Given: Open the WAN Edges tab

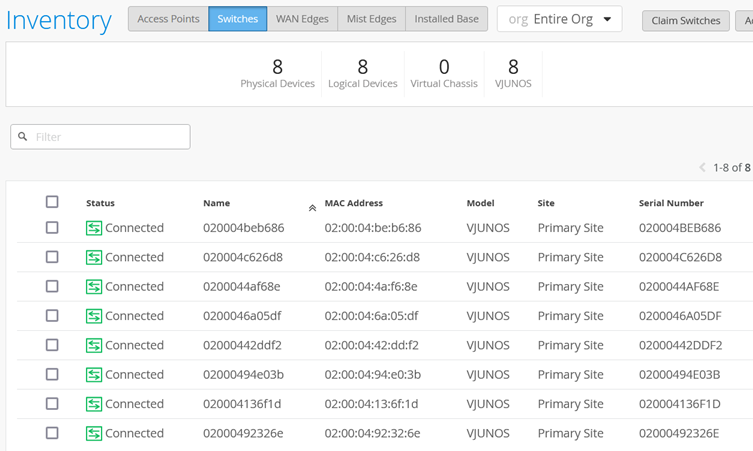Looking at the screenshot, I should coord(300,19).
